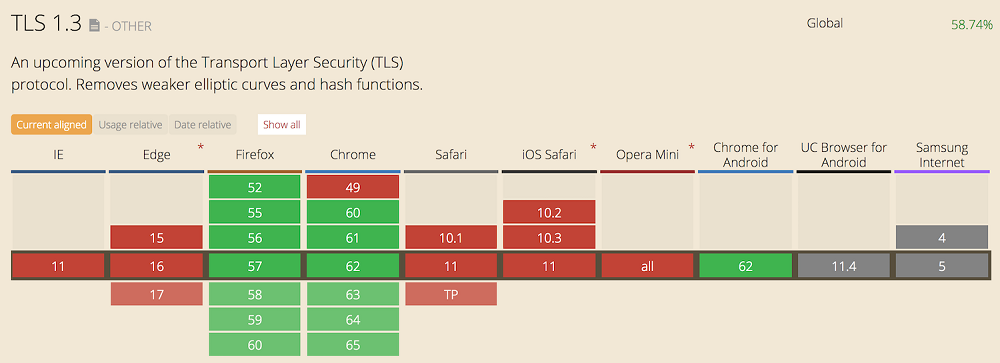1000x363 pixels.
Task: Click the Safari TP version cell
Action: (451, 294)
